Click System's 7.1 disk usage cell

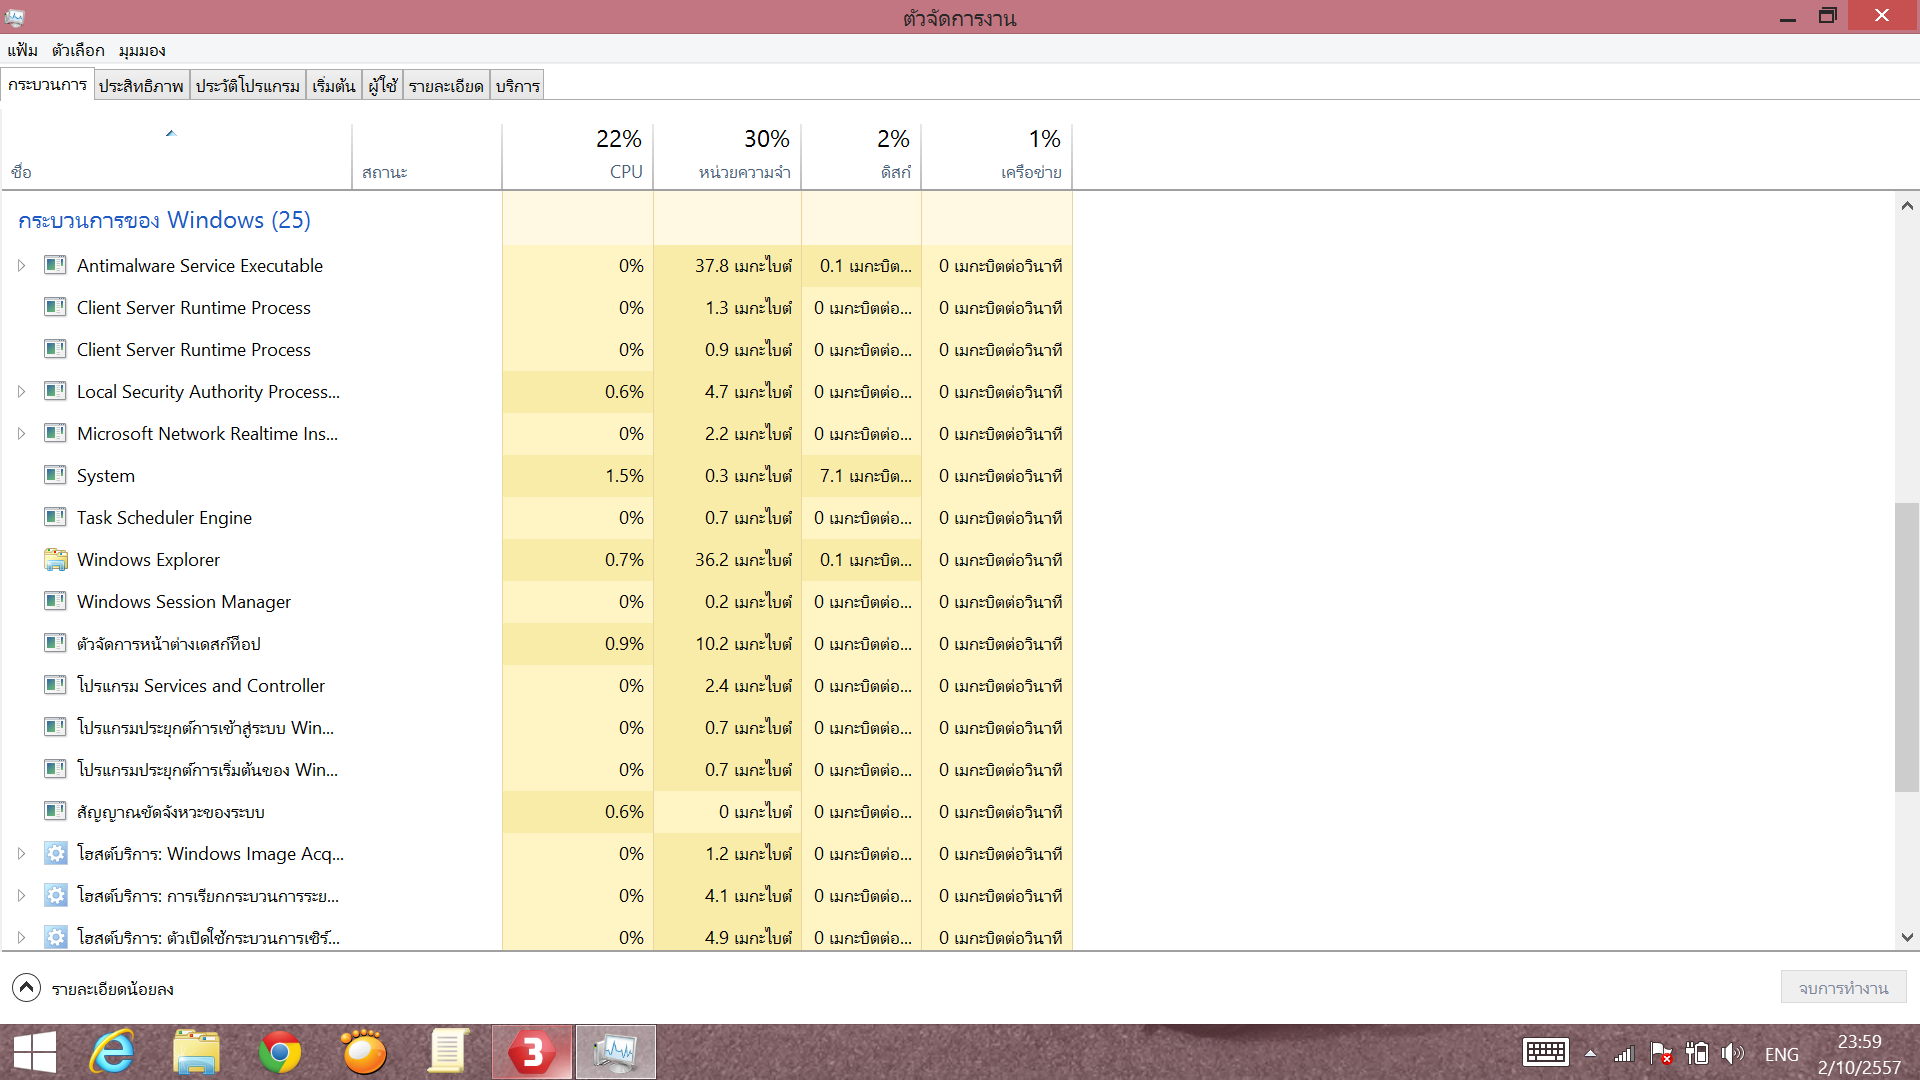coord(862,475)
